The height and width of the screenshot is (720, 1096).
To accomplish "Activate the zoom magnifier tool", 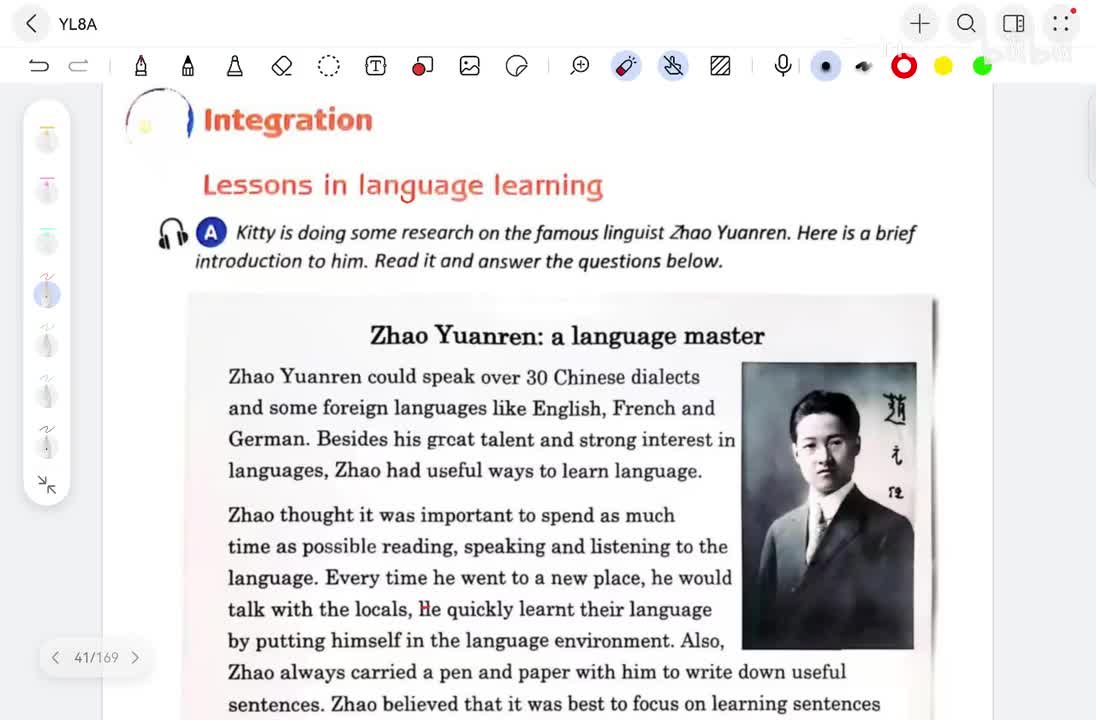I will coord(579,66).
